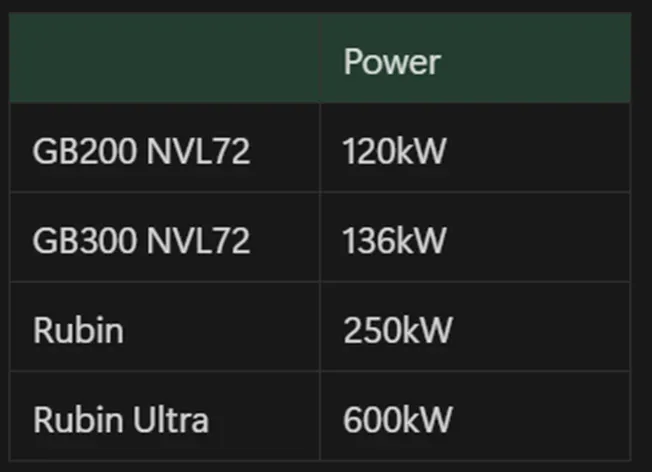Viewport: 652px width, 472px height.
Task: Click the 250kW power value
Action: 397,330
